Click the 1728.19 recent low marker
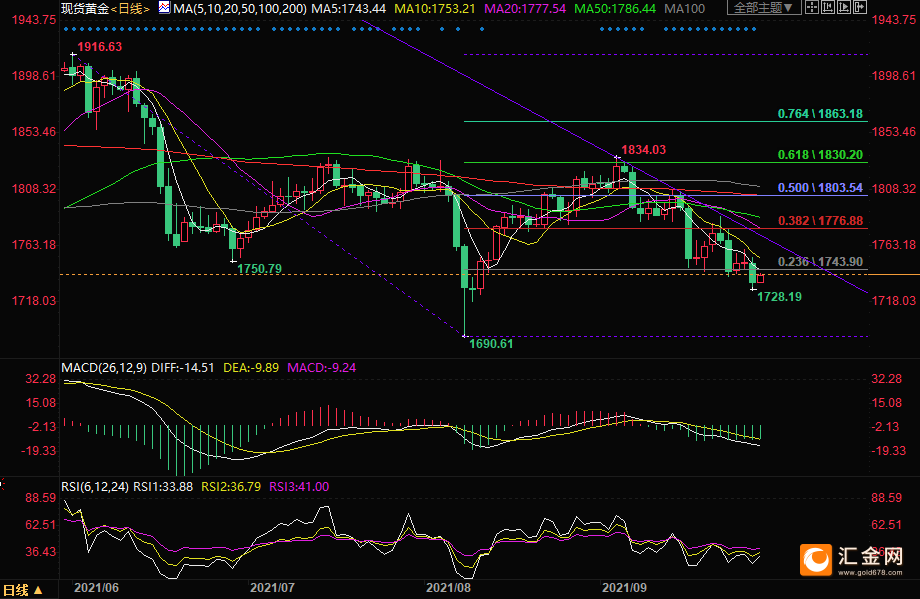The height and width of the screenshot is (599, 920). coord(779,297)
